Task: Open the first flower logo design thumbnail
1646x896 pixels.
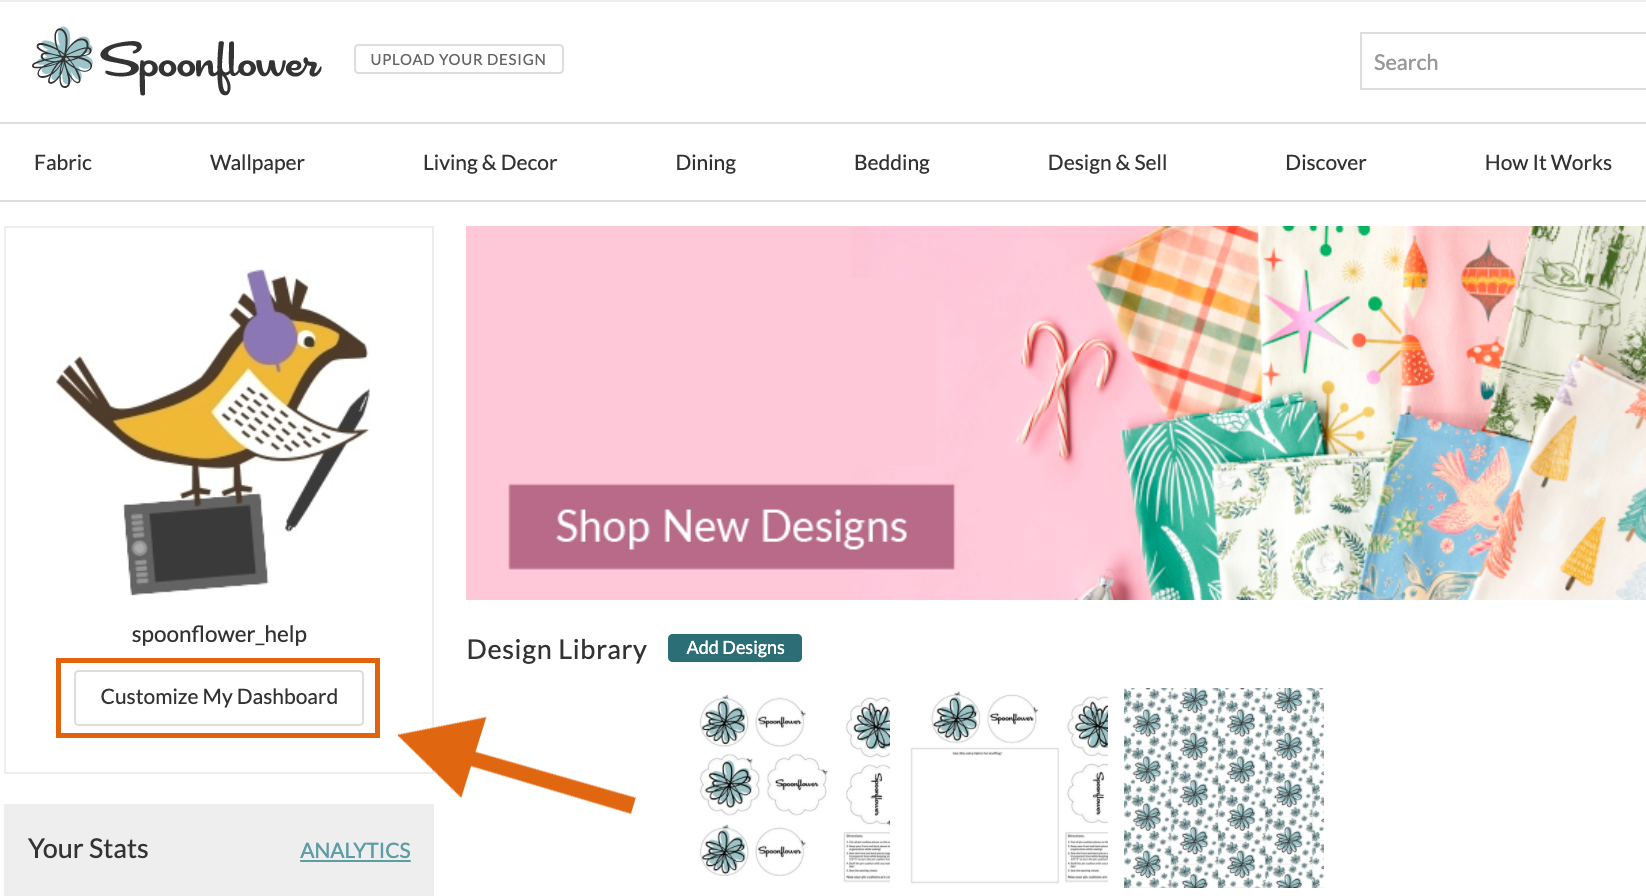Action: (795, 787)
